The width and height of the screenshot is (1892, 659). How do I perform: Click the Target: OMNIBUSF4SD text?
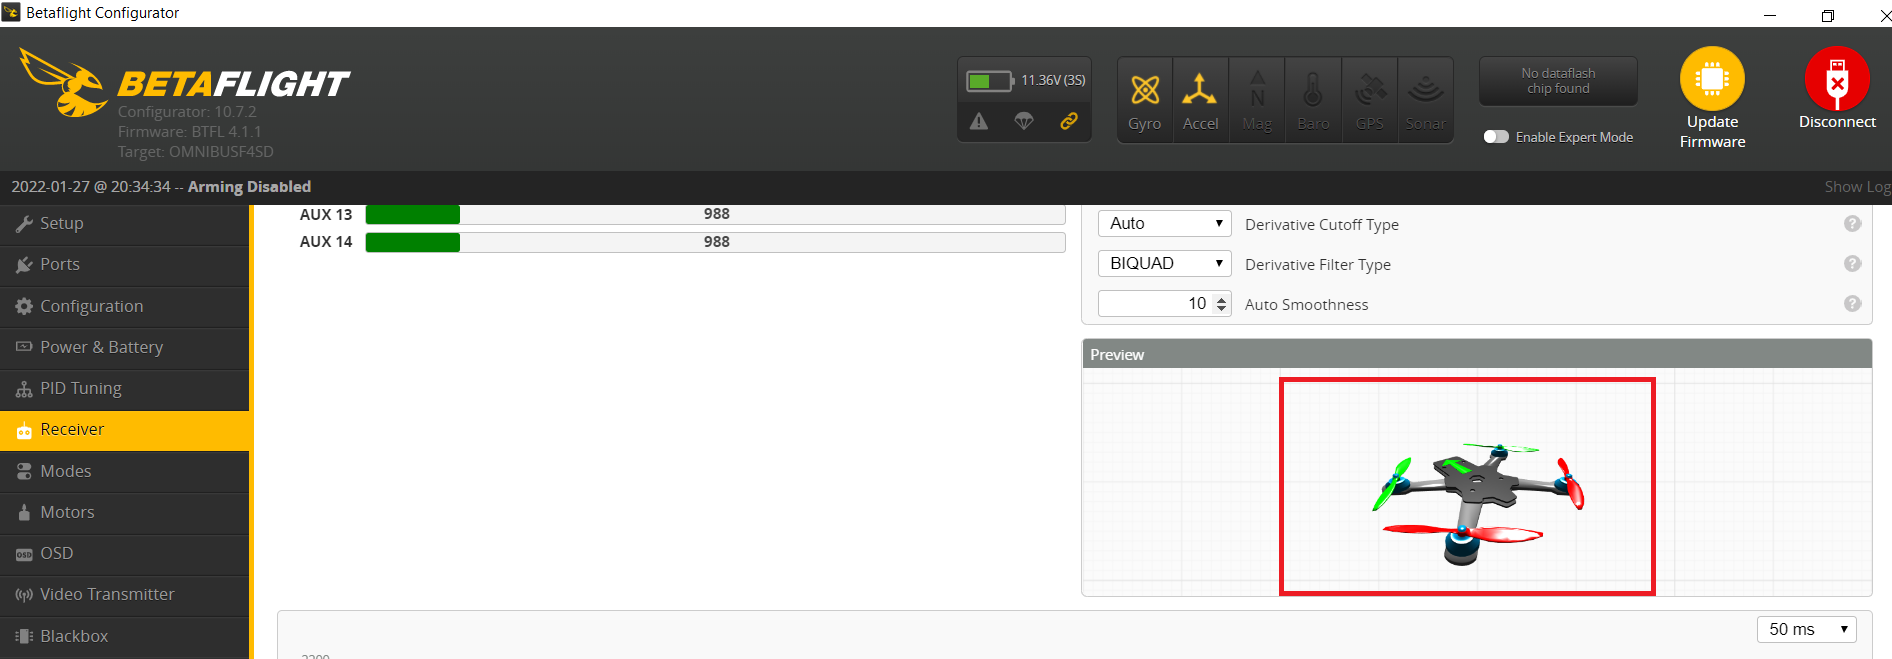point(195,152)
